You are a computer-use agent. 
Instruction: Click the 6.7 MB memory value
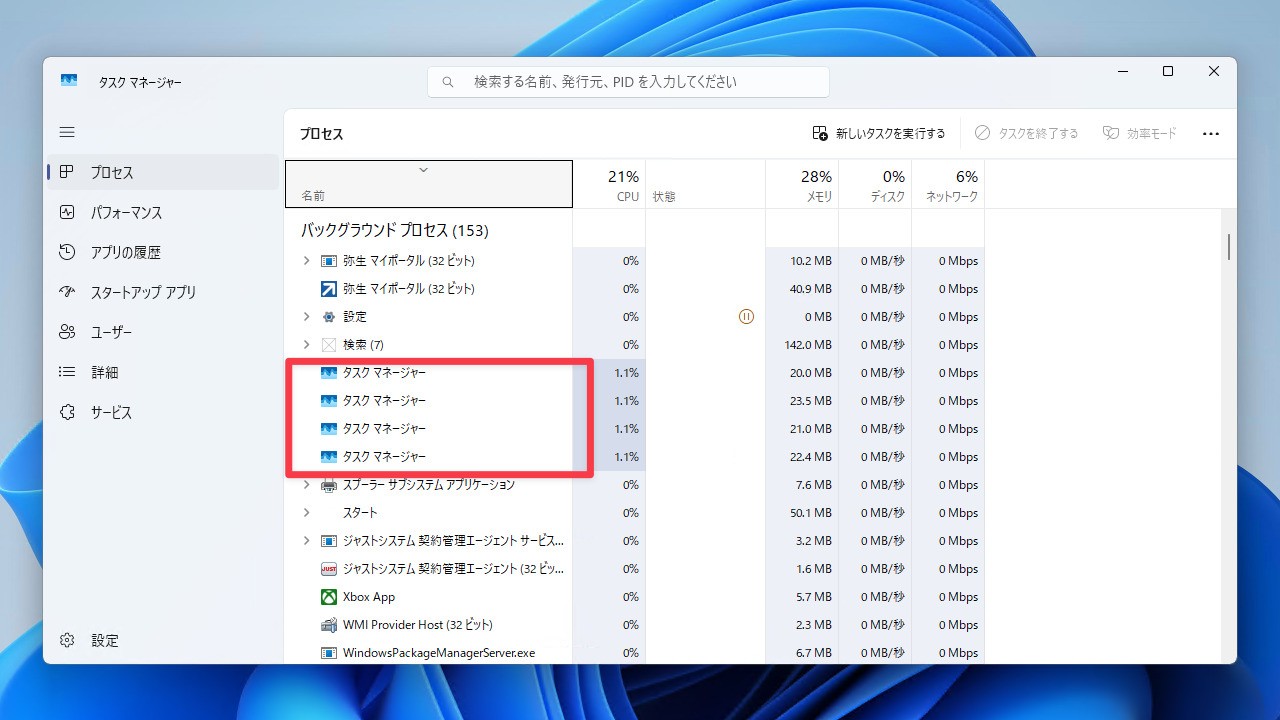click(x=814, y=653)
